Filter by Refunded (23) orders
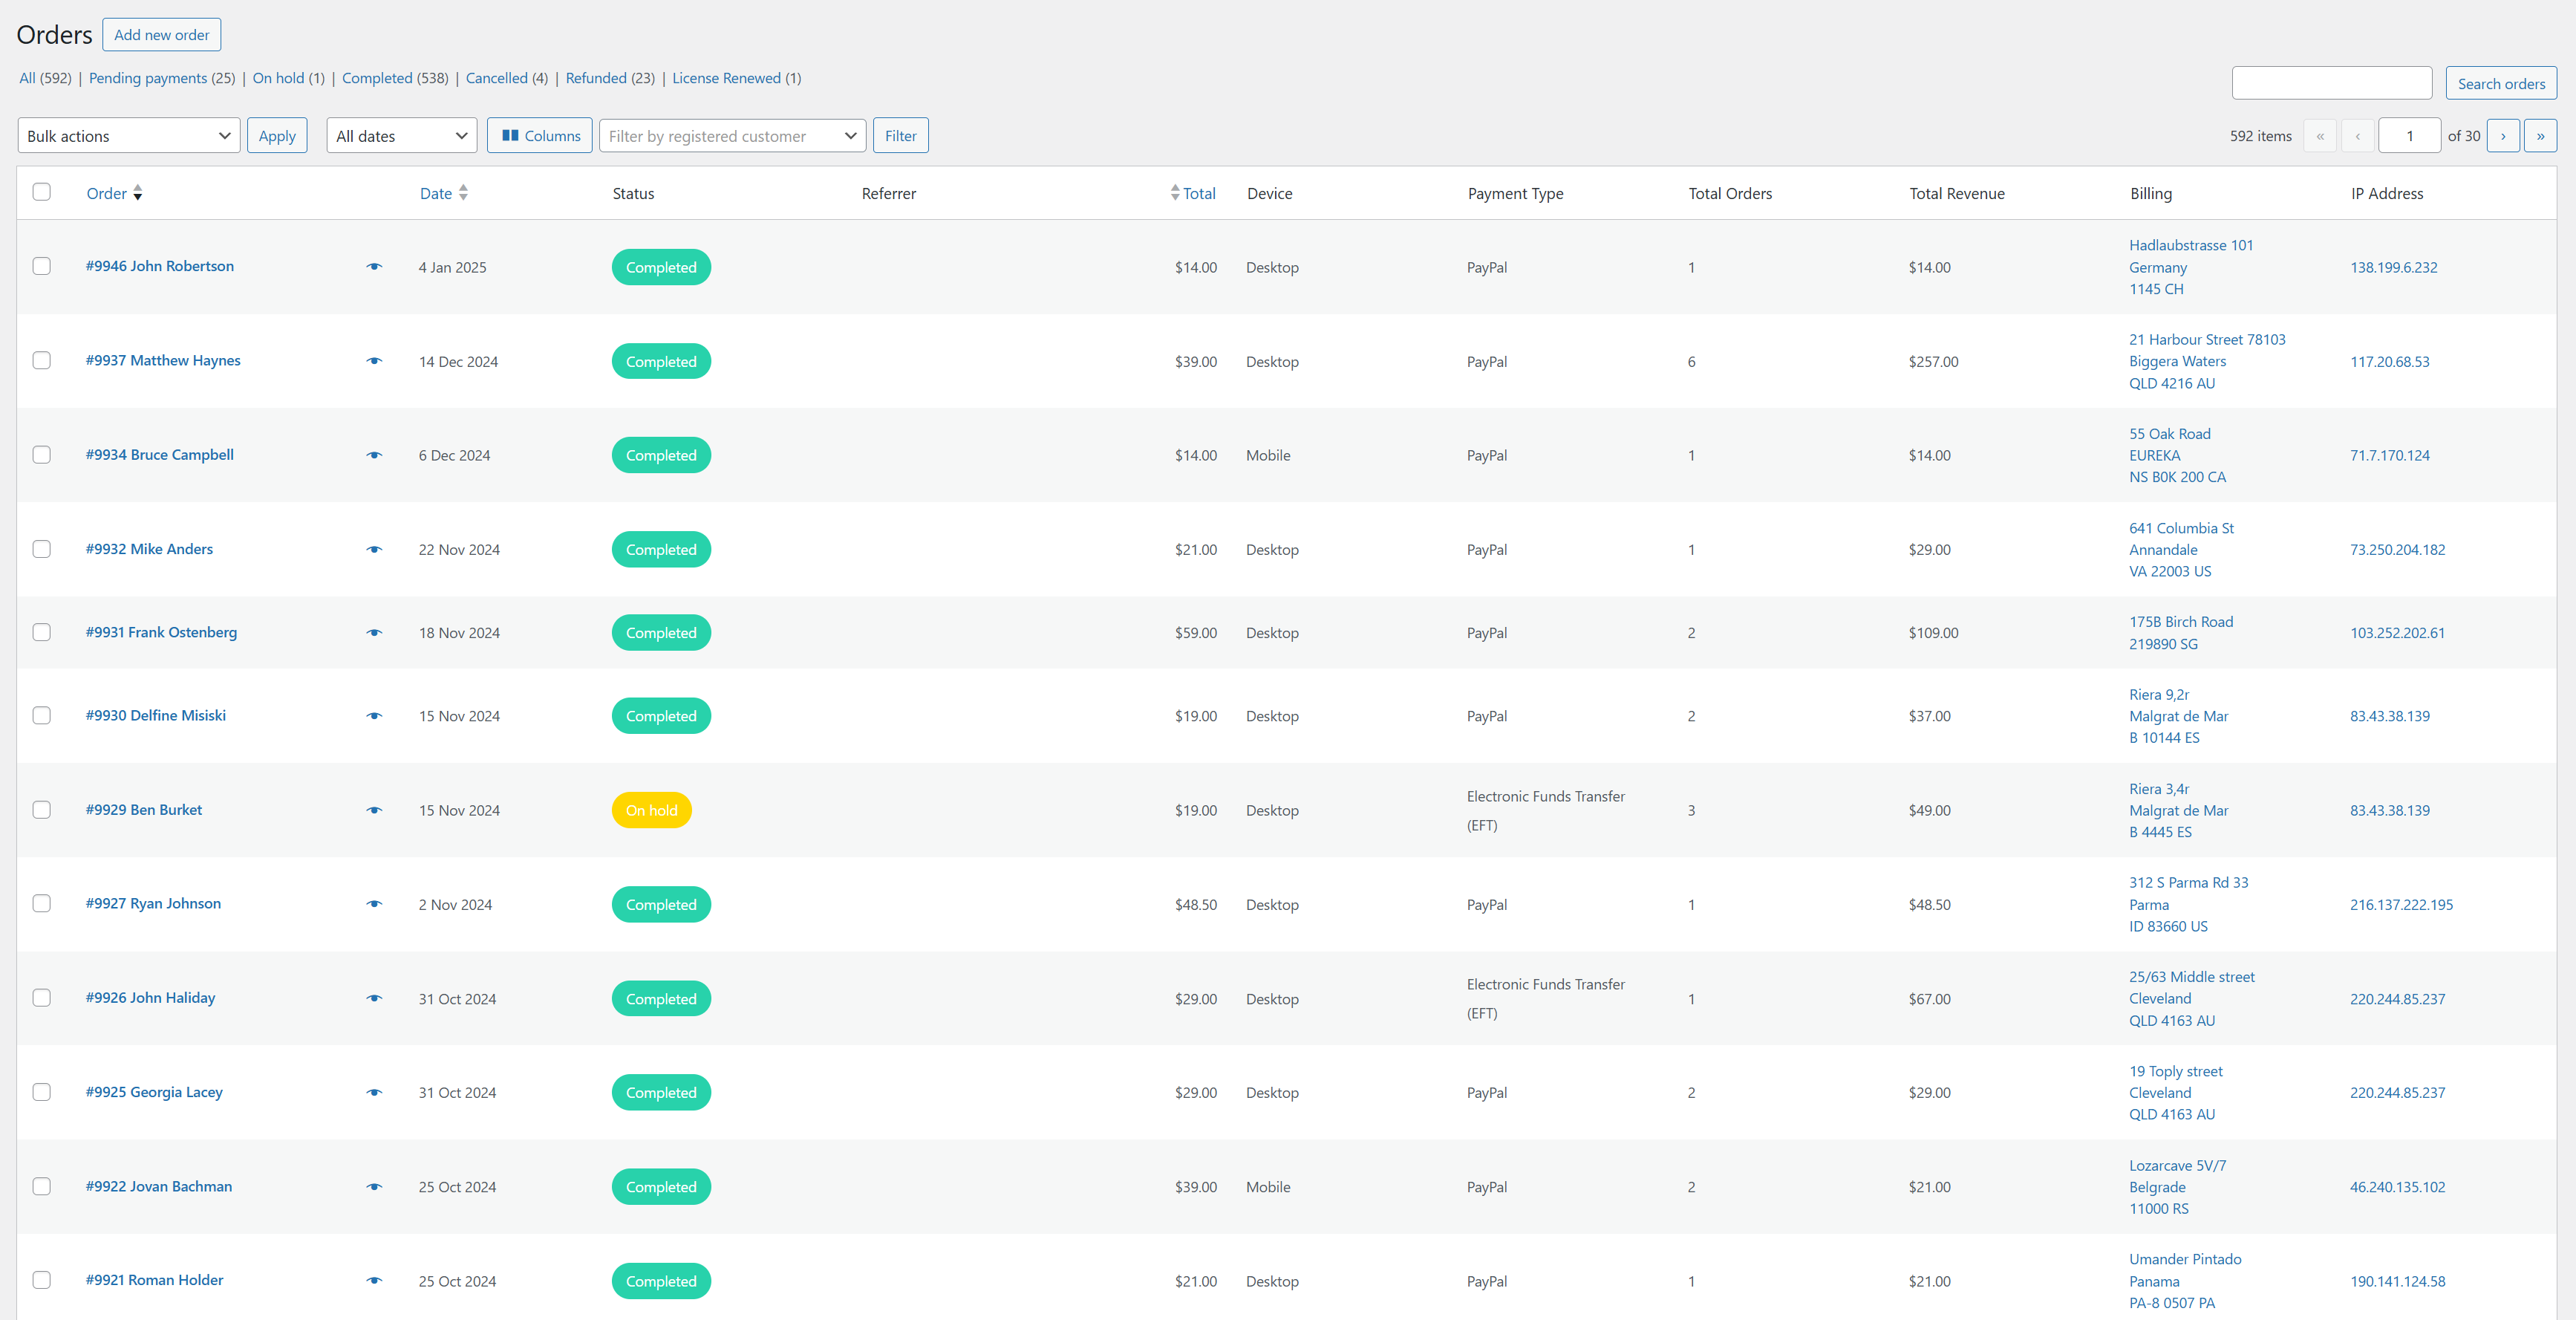 [x=610, y=78]
